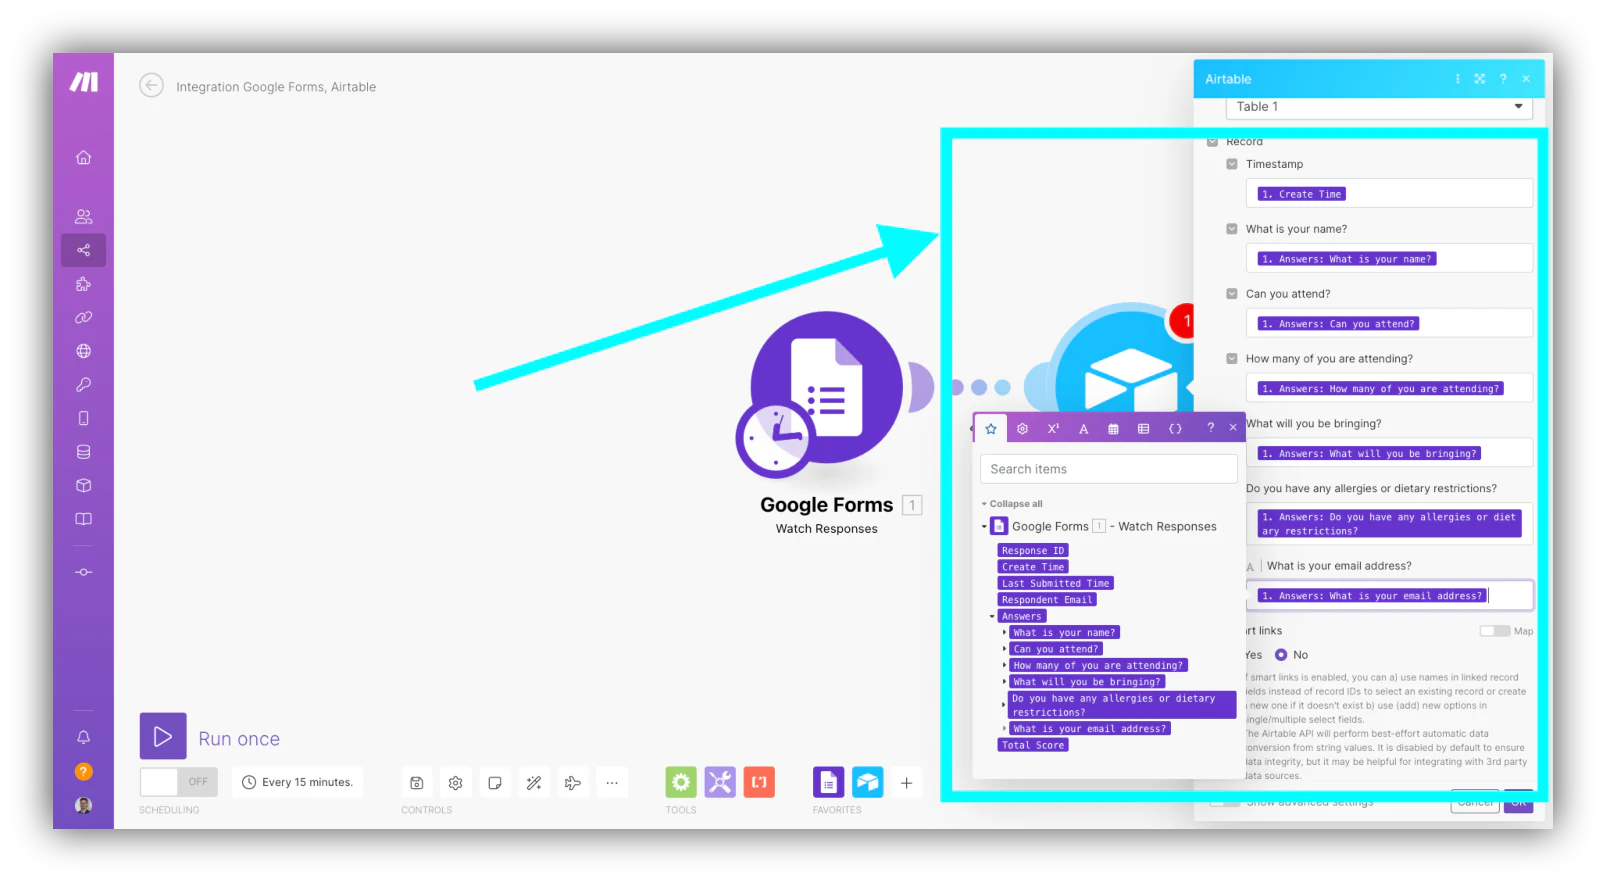Image resolution: width=1606 pixels, height=882 pixels.
Task: Open the Webhooks globe icon in sidebar
Action: pyautogui.click(x=84, y=351)
